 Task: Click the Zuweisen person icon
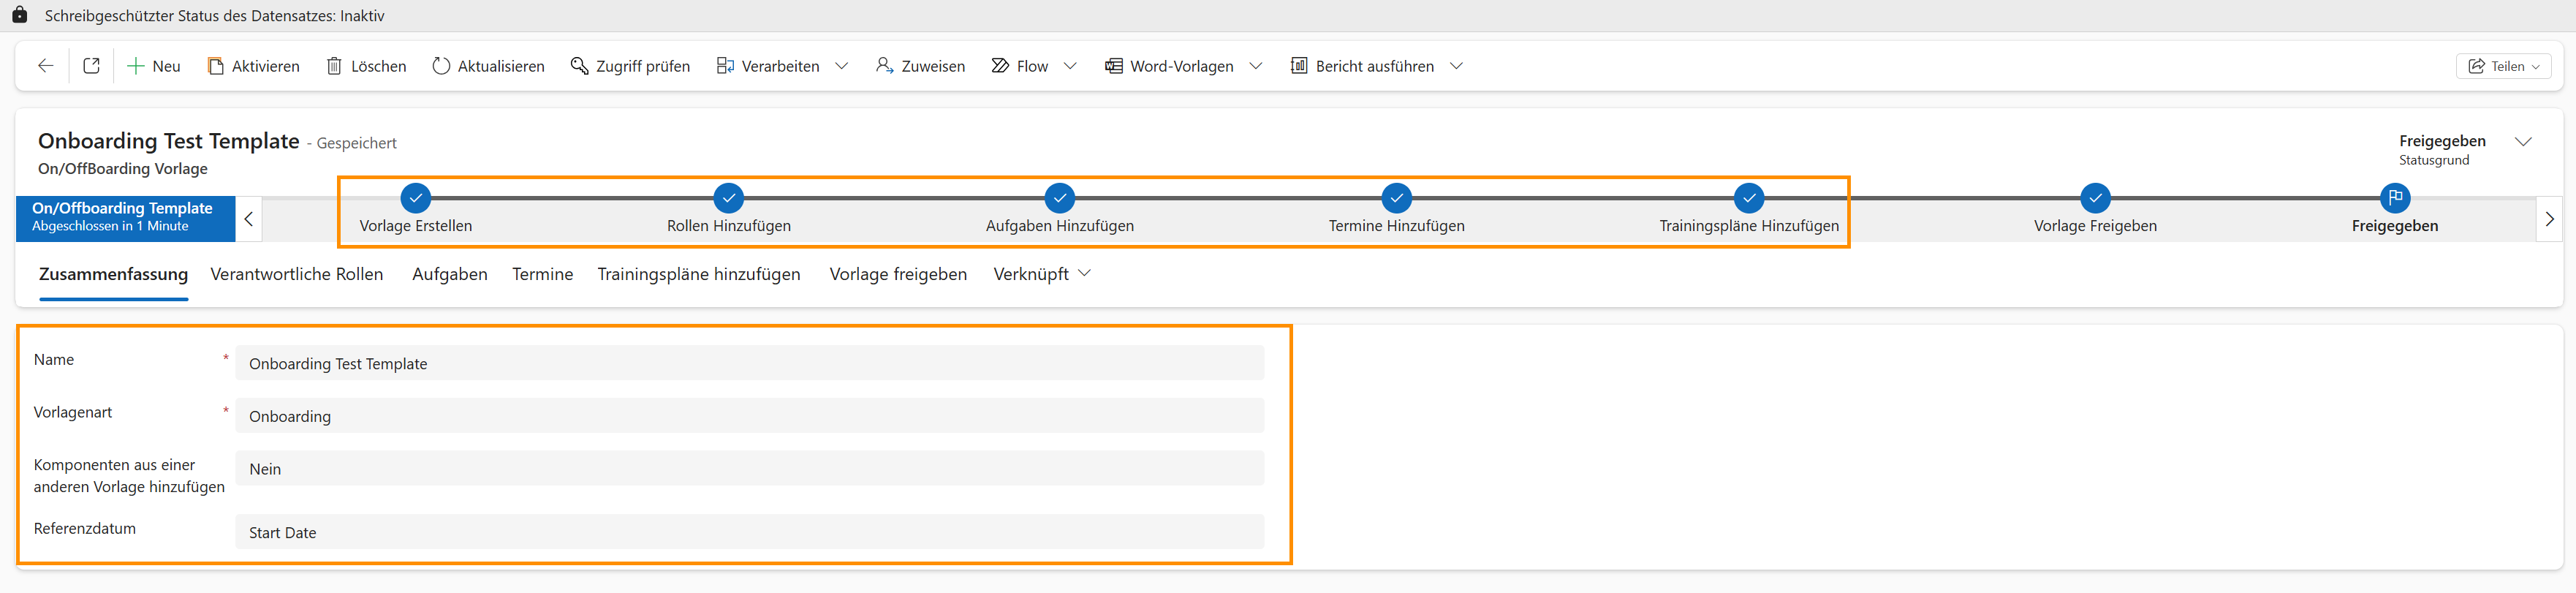(884, 66)
